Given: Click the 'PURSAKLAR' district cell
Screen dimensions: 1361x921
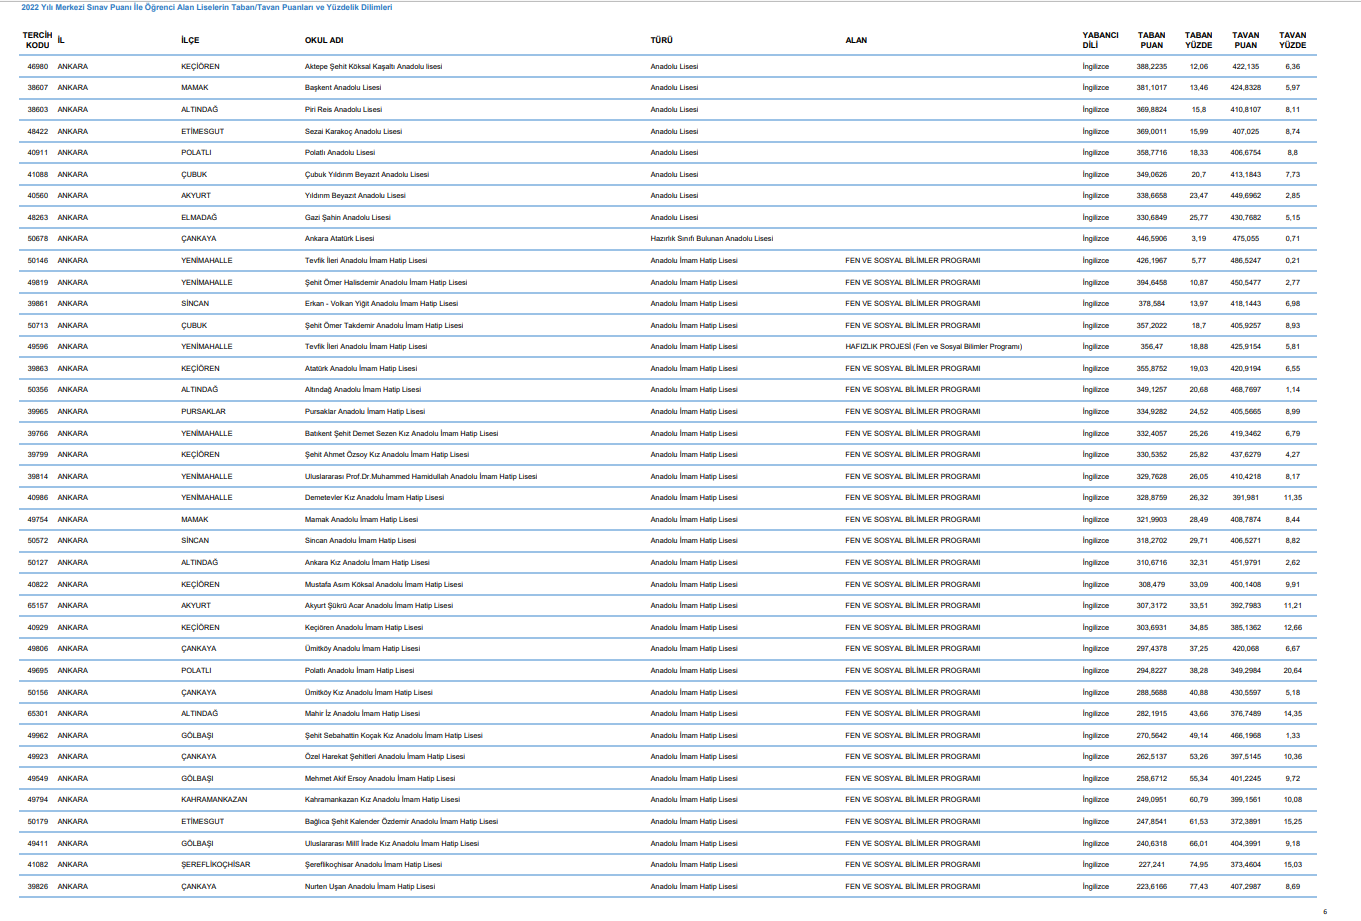Looking at the screenshot, I should coord(203,412).
